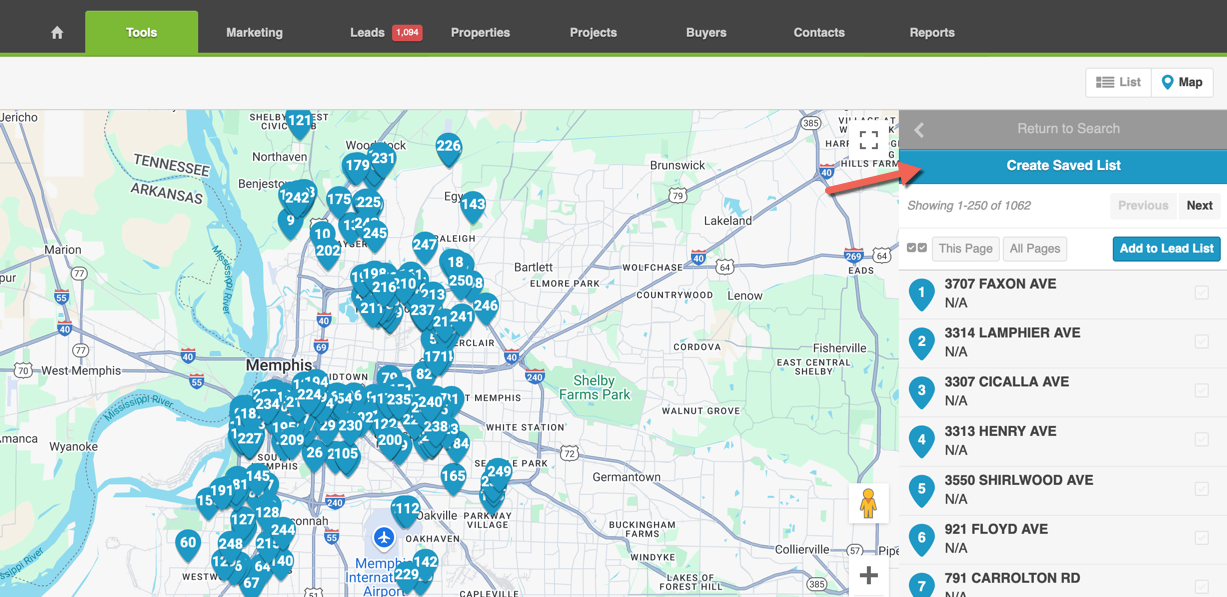This screenshot has height=597, width=1227.
Task: Switch to List view
Action: pyautogui.click(x=1119, y=82)
